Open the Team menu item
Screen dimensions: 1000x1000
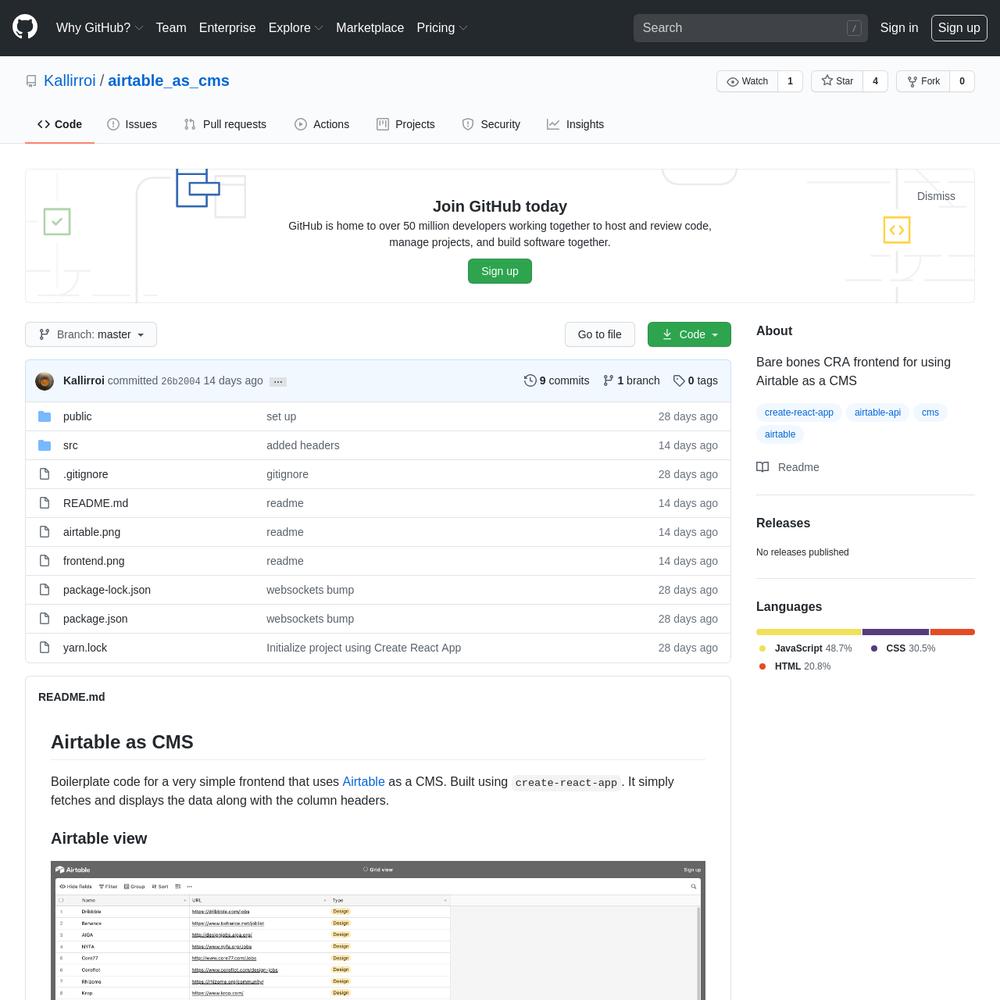[171, 27]
